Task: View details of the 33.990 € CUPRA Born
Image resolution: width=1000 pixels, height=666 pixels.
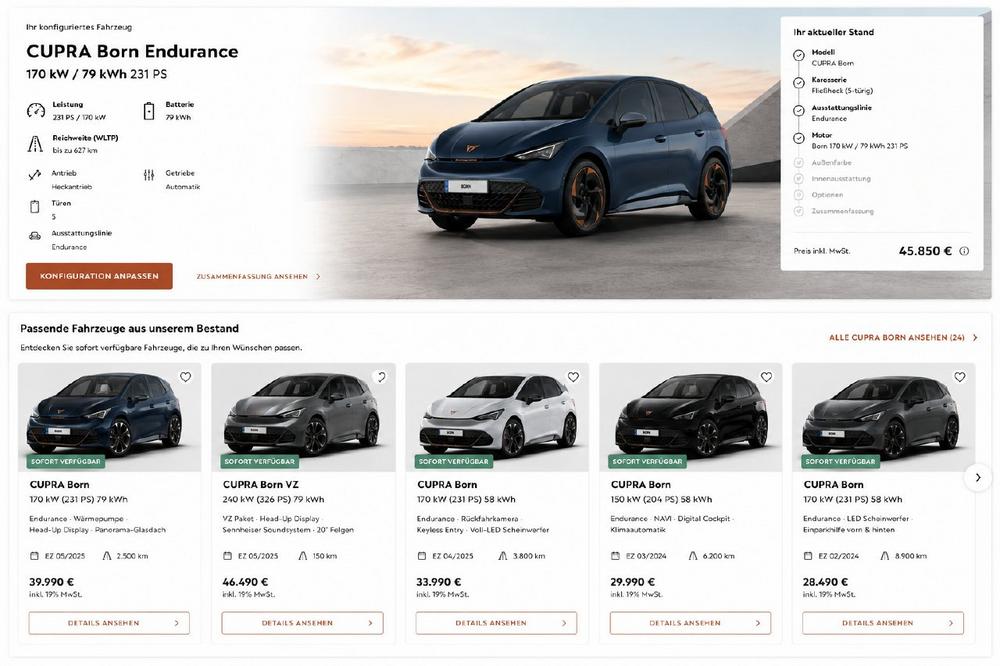Action: 496,623
